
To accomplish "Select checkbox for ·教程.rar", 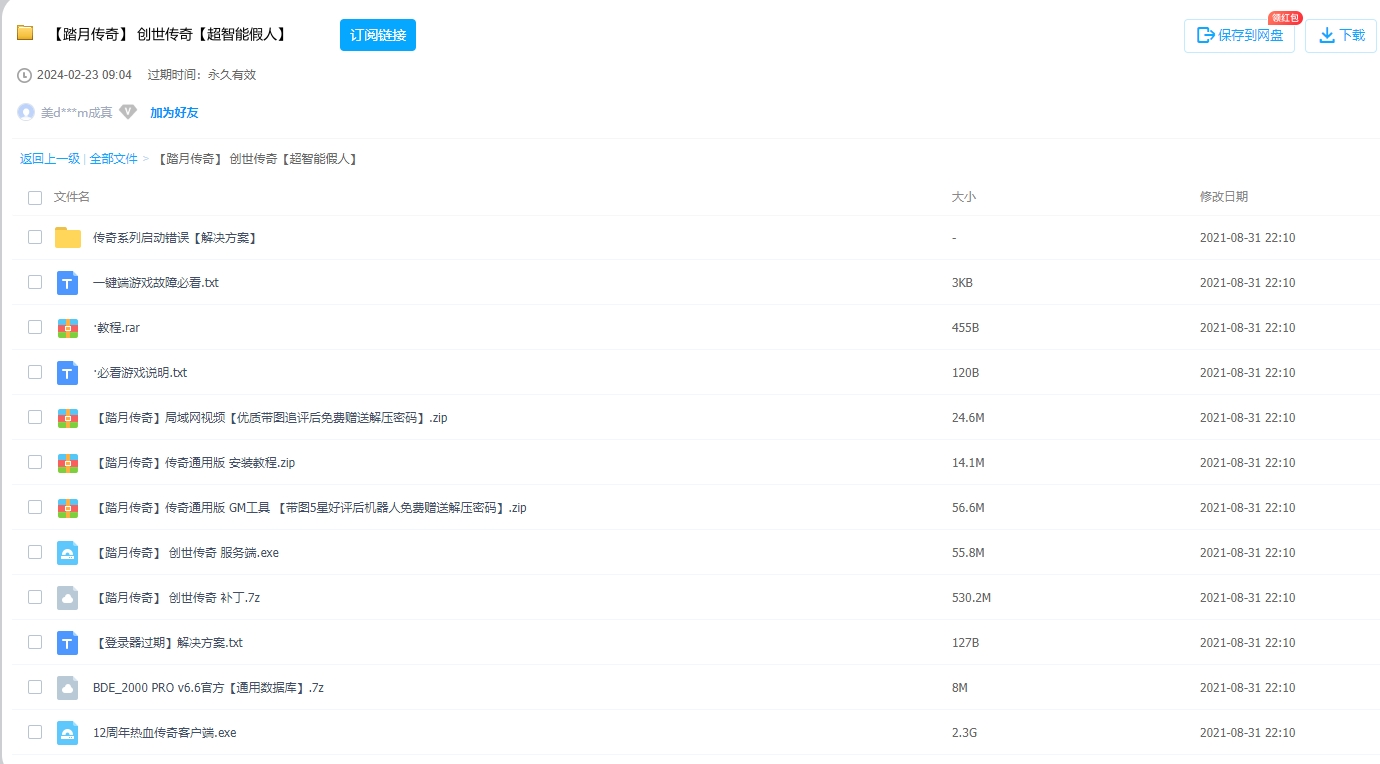I will point(35,327).
